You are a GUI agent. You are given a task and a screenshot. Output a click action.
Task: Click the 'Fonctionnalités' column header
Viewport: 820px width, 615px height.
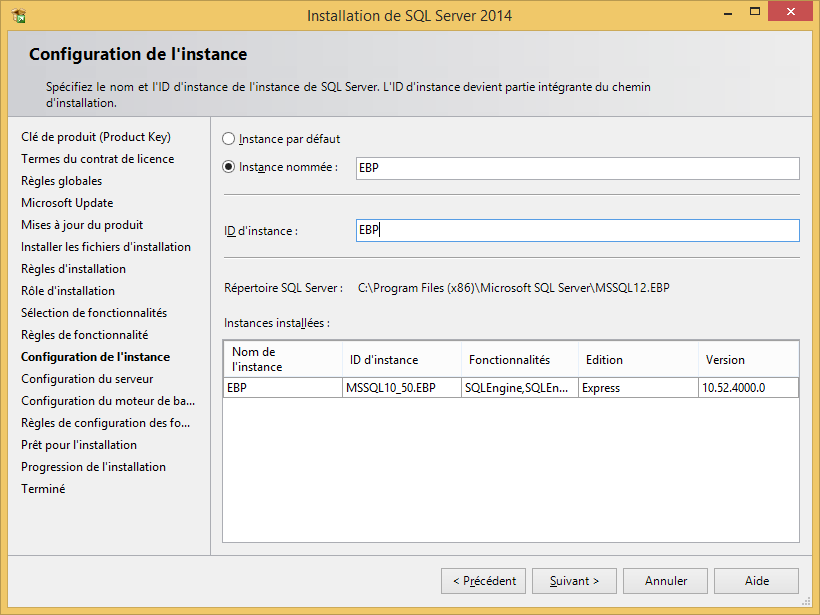[x=520, y=359]
